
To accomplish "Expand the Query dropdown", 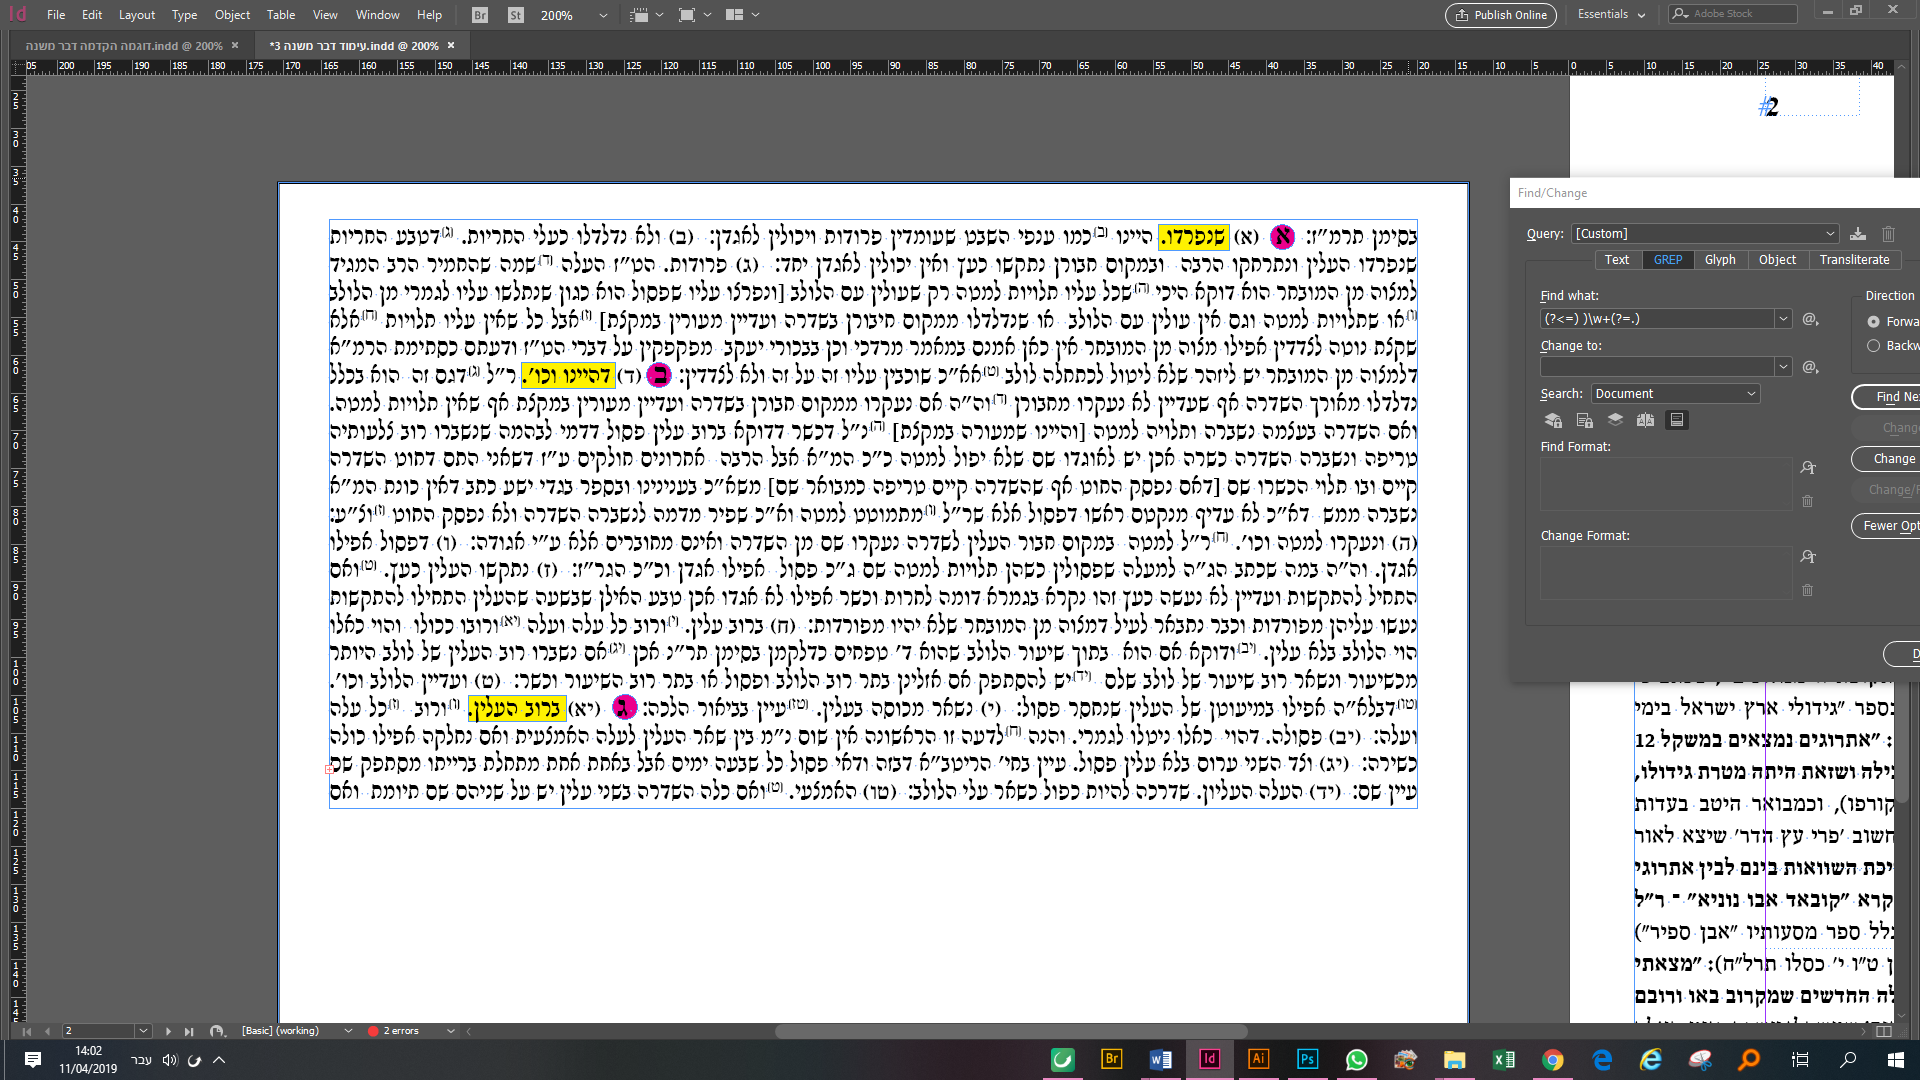I will 1830,234.
